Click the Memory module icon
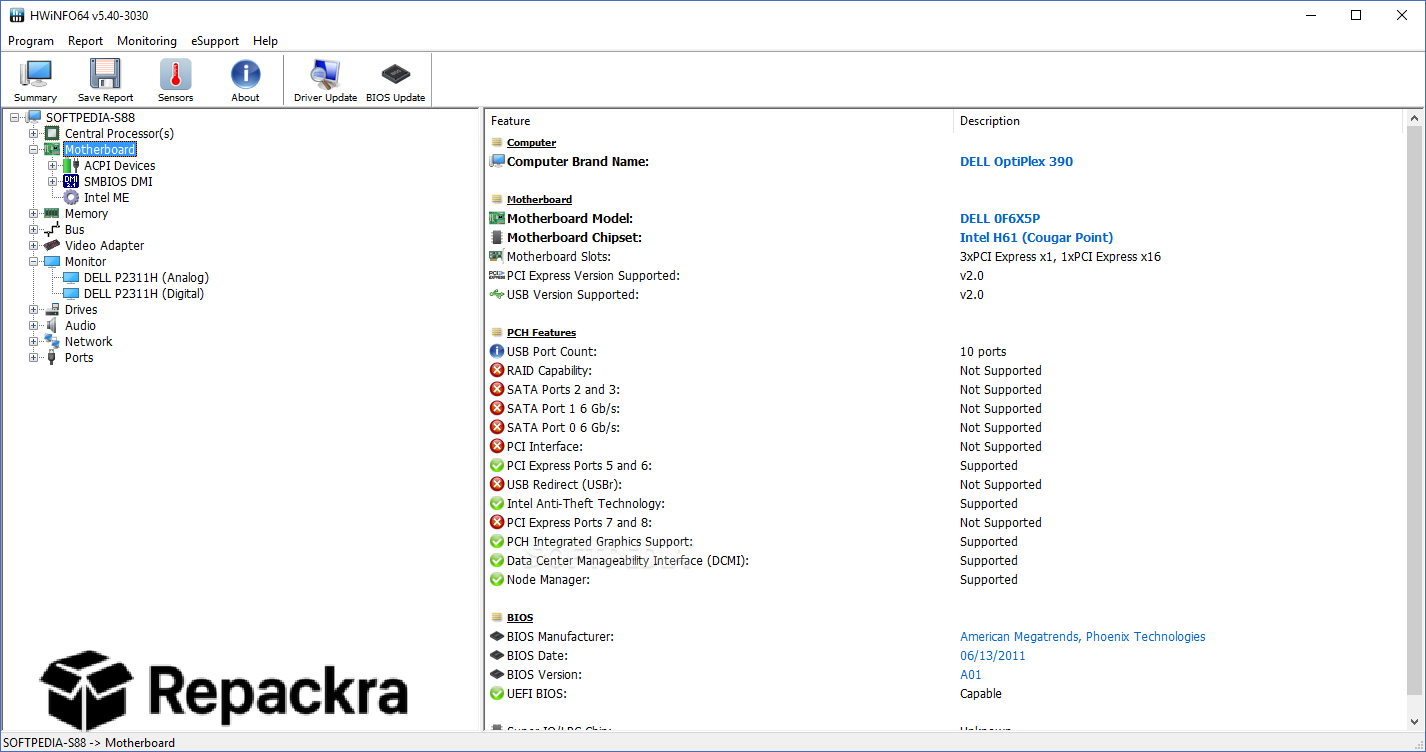 52,214
